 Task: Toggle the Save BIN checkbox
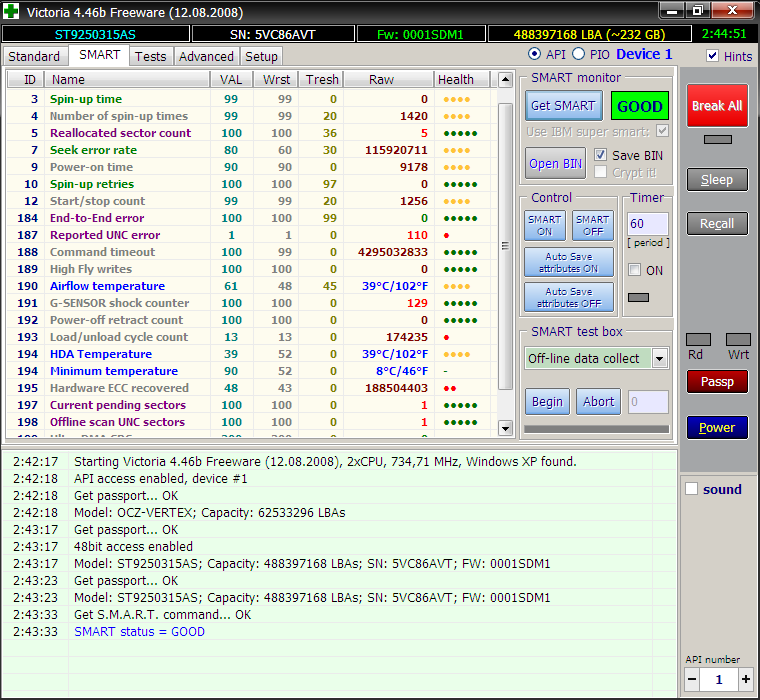tap(600, 155)
